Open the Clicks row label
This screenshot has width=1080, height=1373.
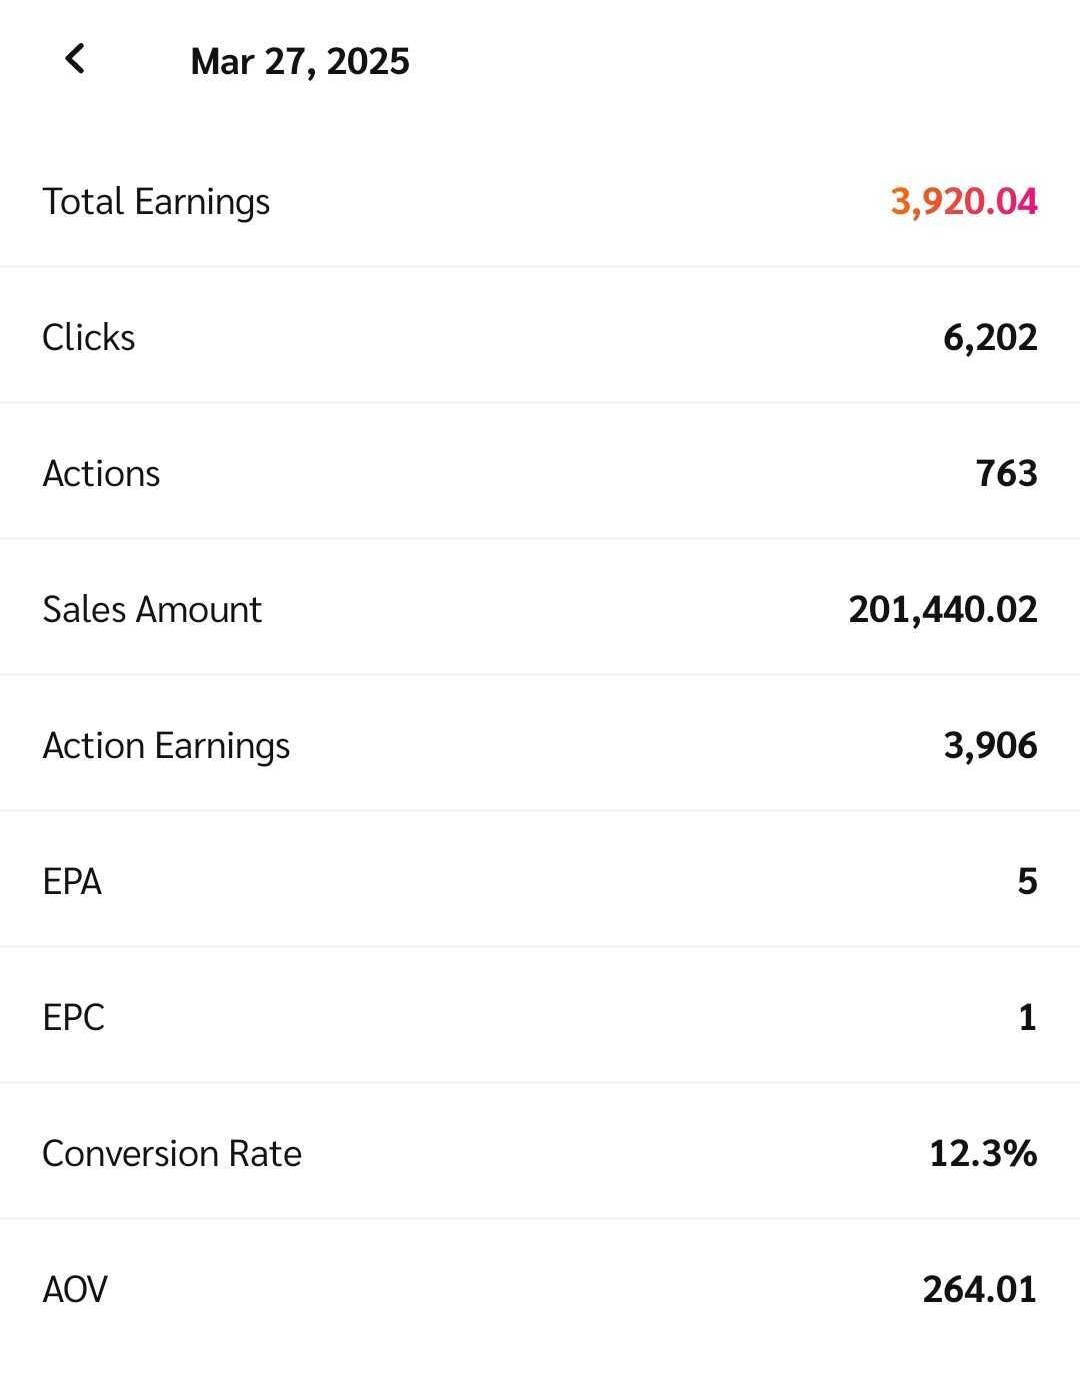[89, 338]
